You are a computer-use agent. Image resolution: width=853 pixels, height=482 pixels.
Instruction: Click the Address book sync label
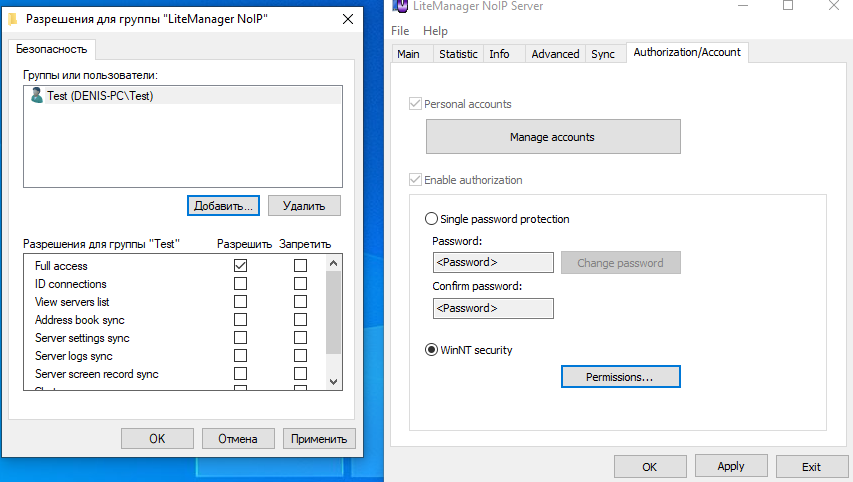[79, 320]
